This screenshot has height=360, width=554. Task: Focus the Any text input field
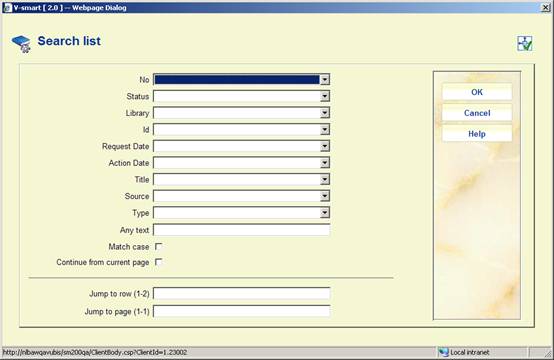[242, 230]
